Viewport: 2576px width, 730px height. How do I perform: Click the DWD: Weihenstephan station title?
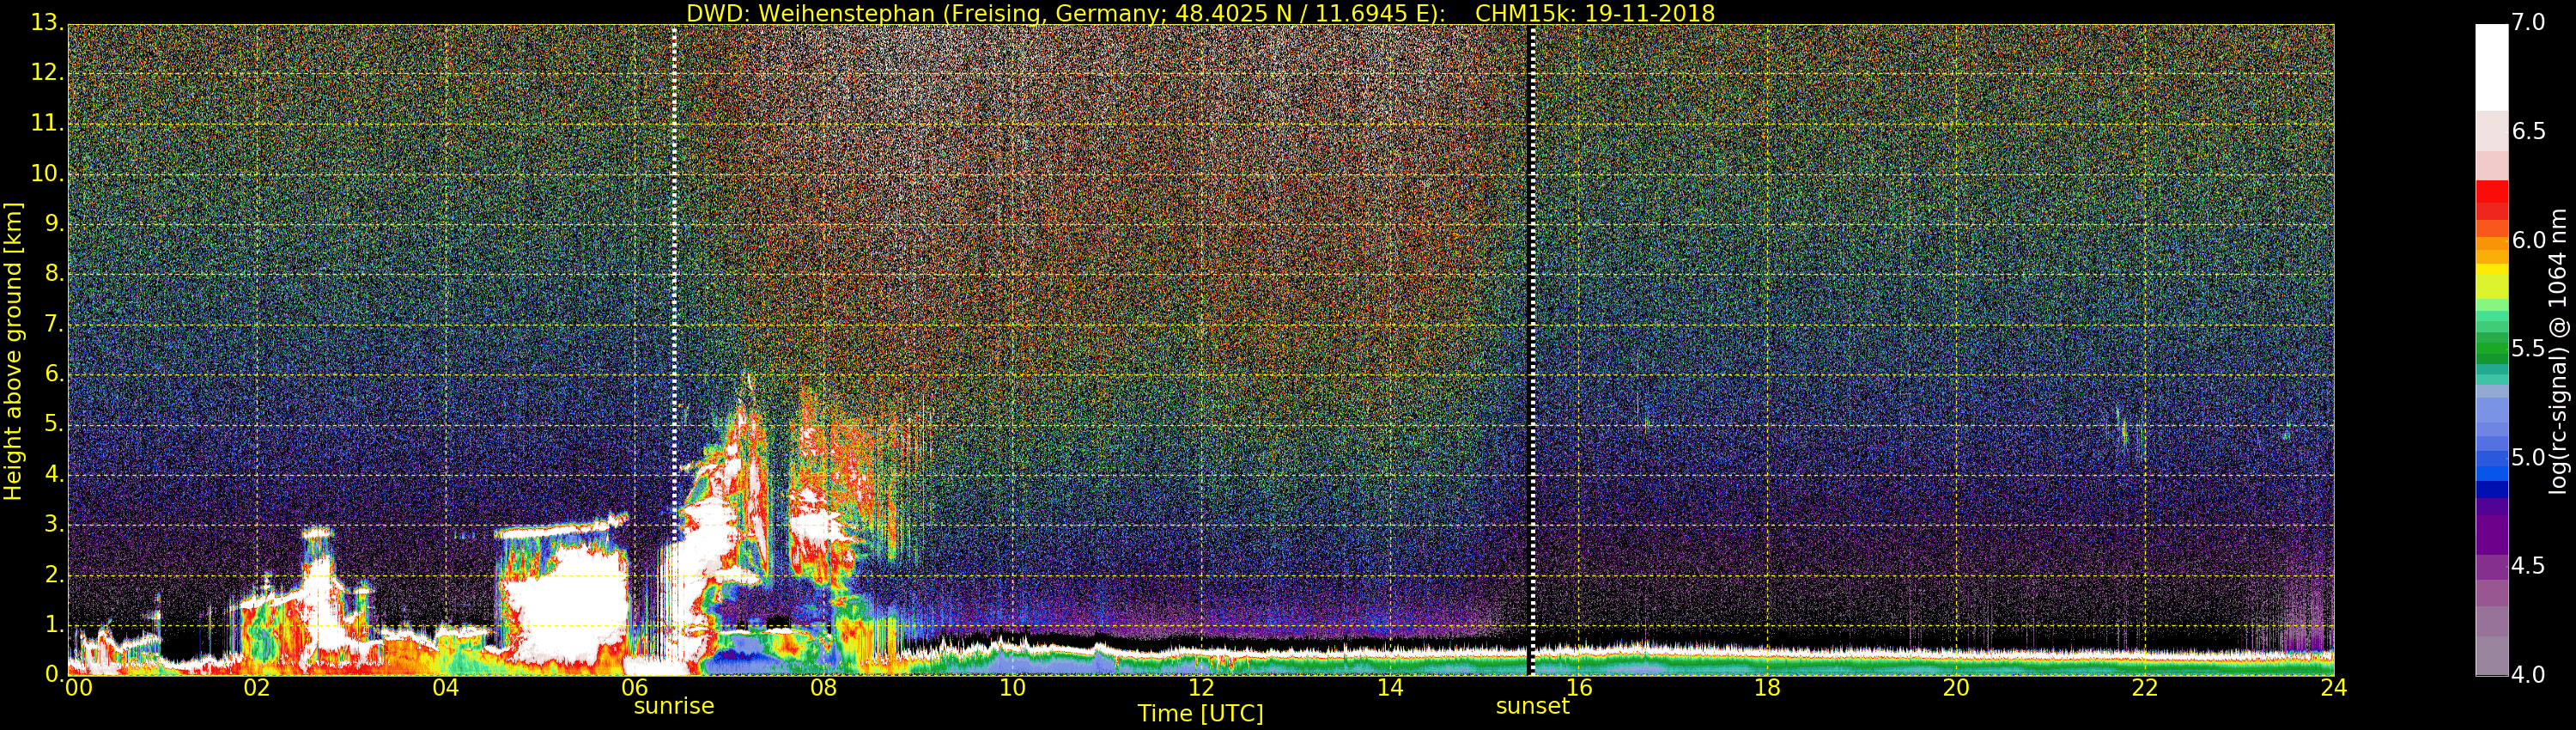(1065, 13)
